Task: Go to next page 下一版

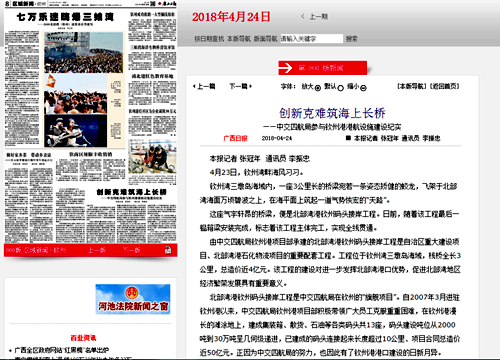Action: point(131,250)
